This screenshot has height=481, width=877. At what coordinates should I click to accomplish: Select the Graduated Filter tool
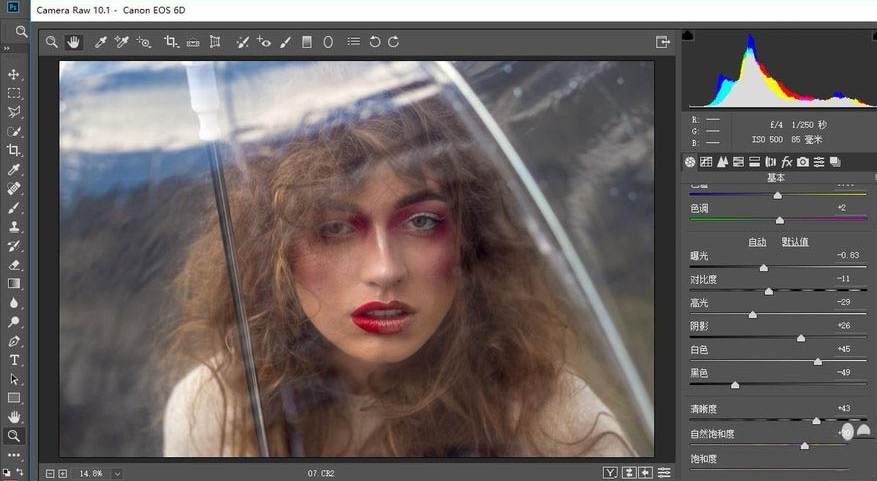(x=307, y=42)
